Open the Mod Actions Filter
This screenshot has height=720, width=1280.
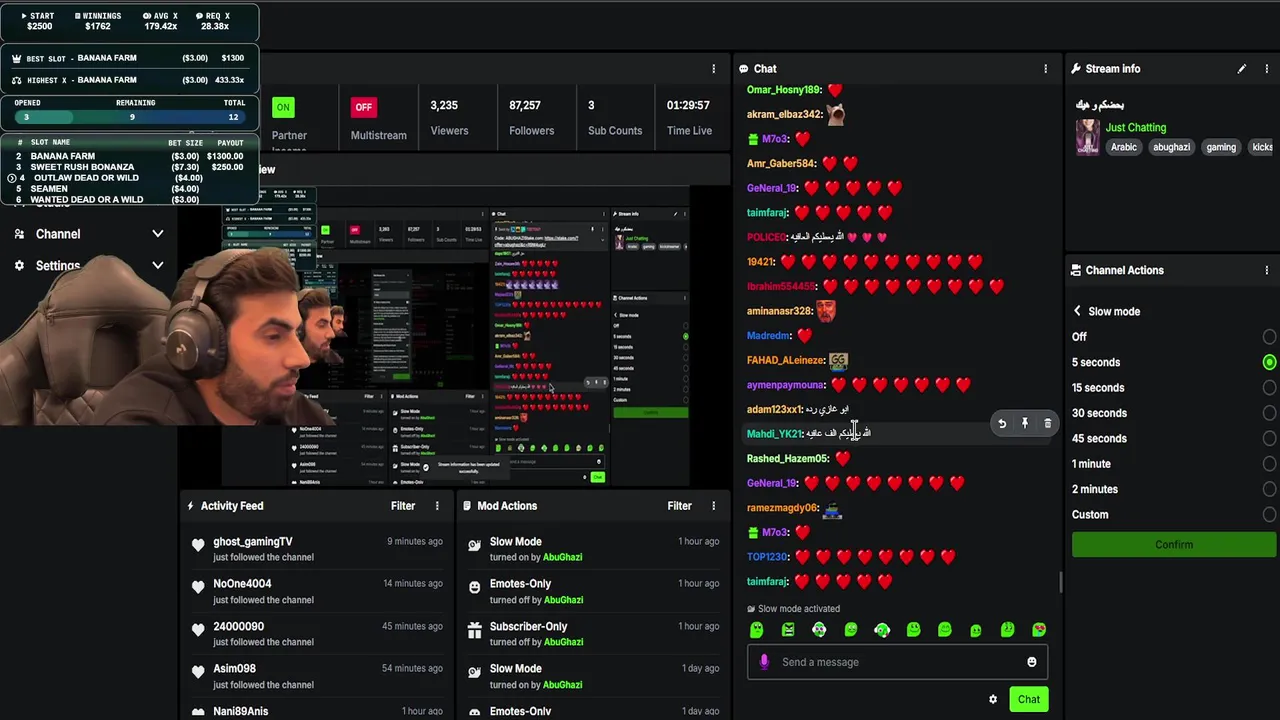click(679, 506)
